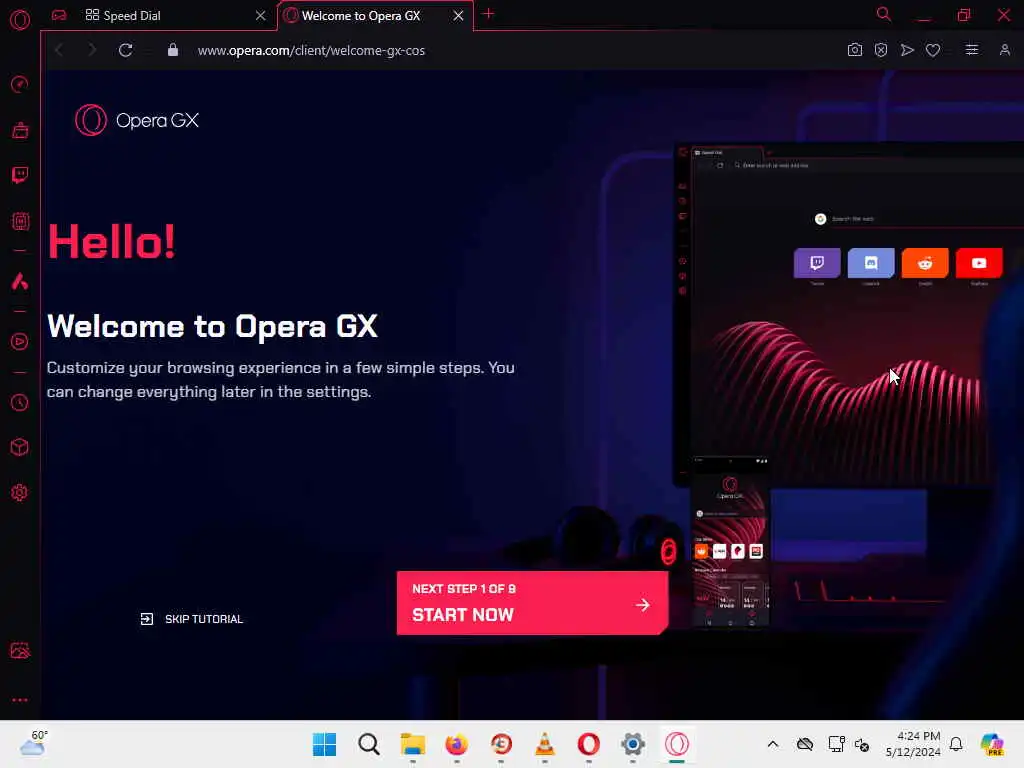Launch File Explorer from taskbar
1024x768 pixels.
(413, 744)
